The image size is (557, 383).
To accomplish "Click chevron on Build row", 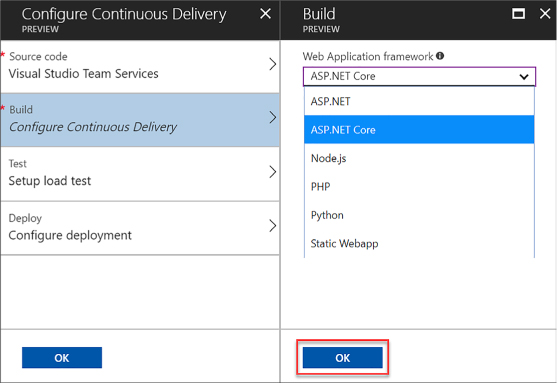I will coord(272,117).
